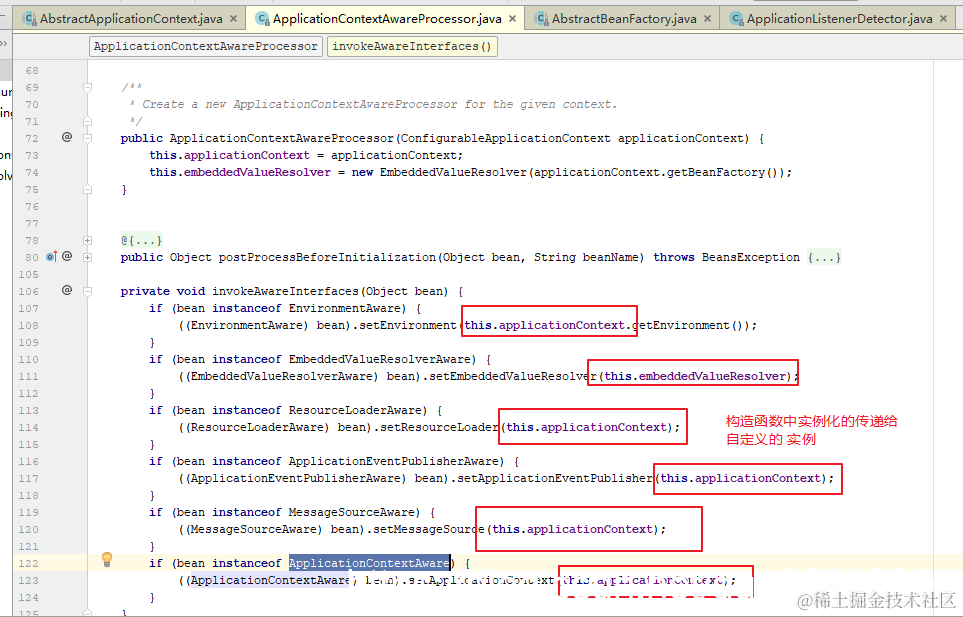Click class icon on ApplicationListenerDetector.java tab
Image resolution: width=963 pixels, height=617 pixels.
click(736, 19)
